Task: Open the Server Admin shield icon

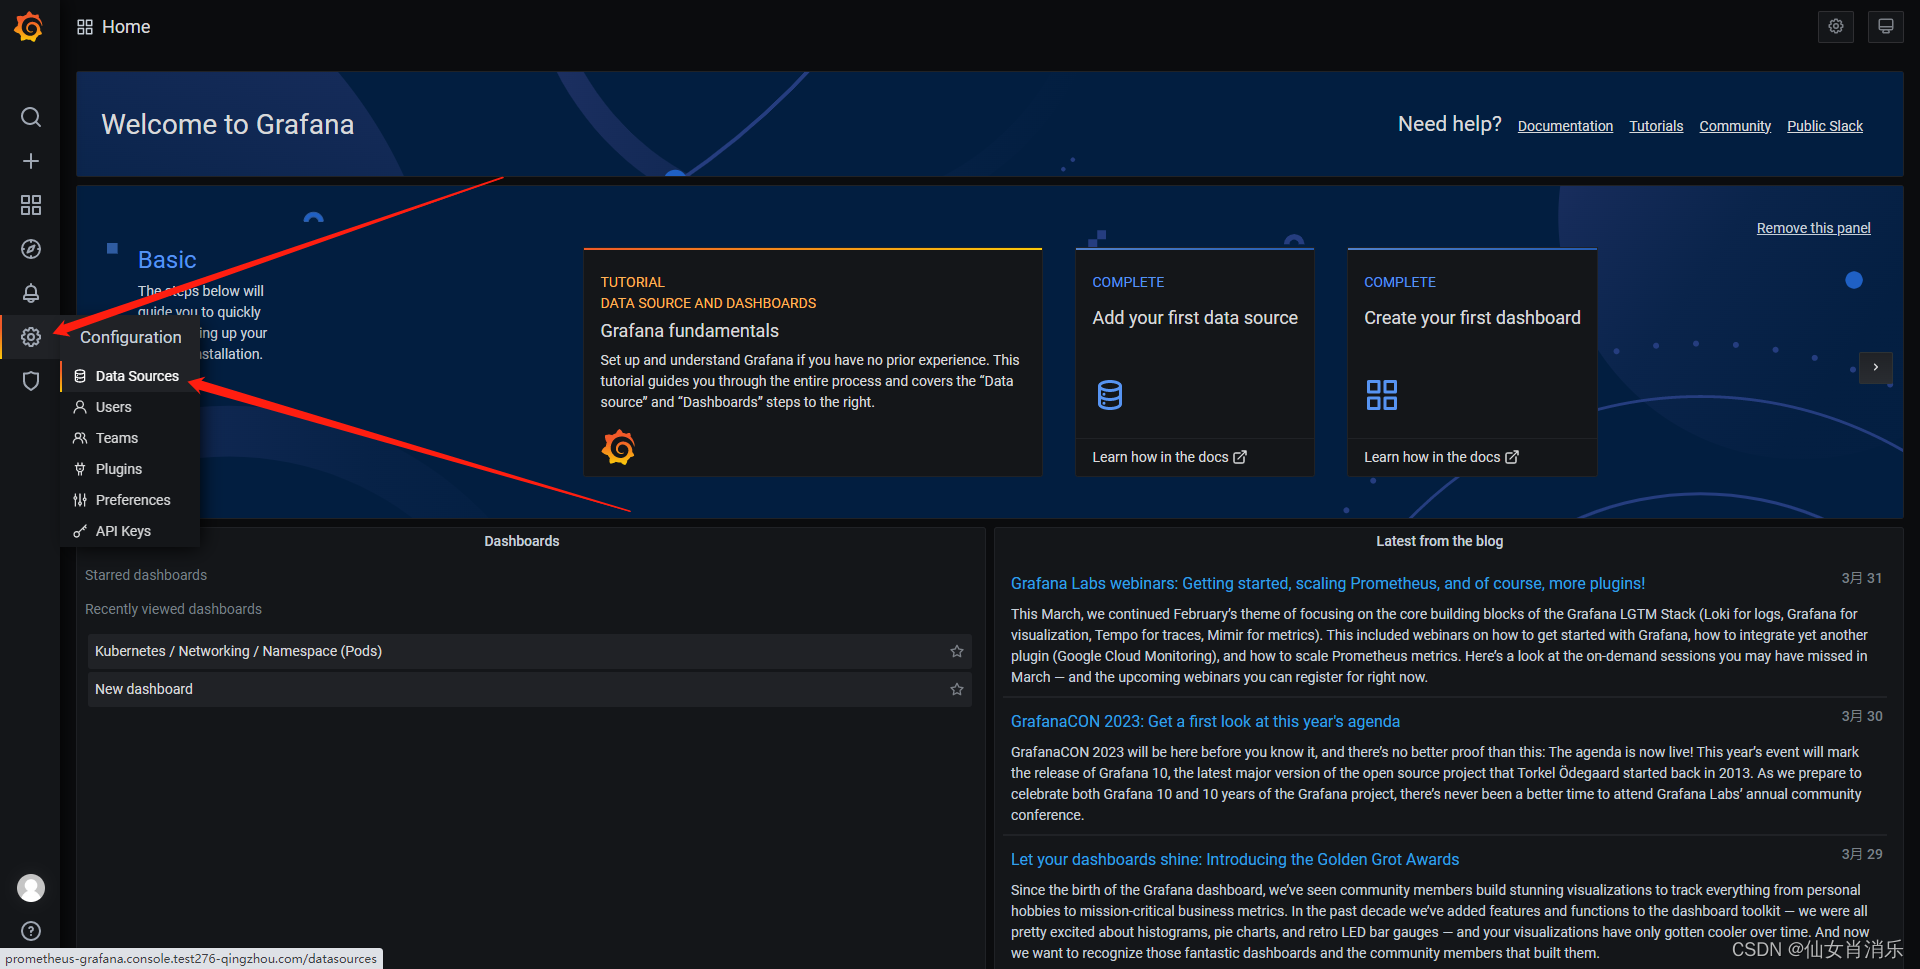Action: 31,381
